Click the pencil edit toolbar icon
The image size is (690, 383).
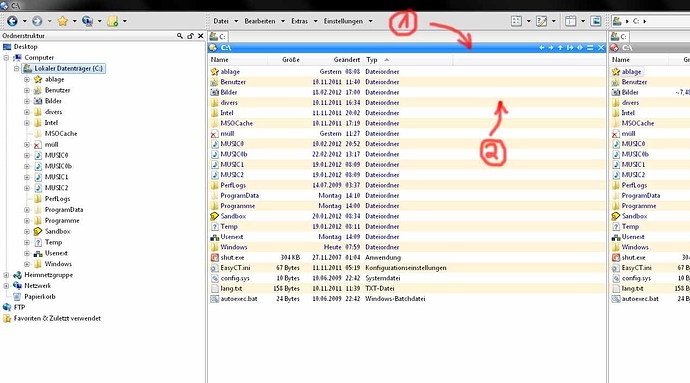541,21
